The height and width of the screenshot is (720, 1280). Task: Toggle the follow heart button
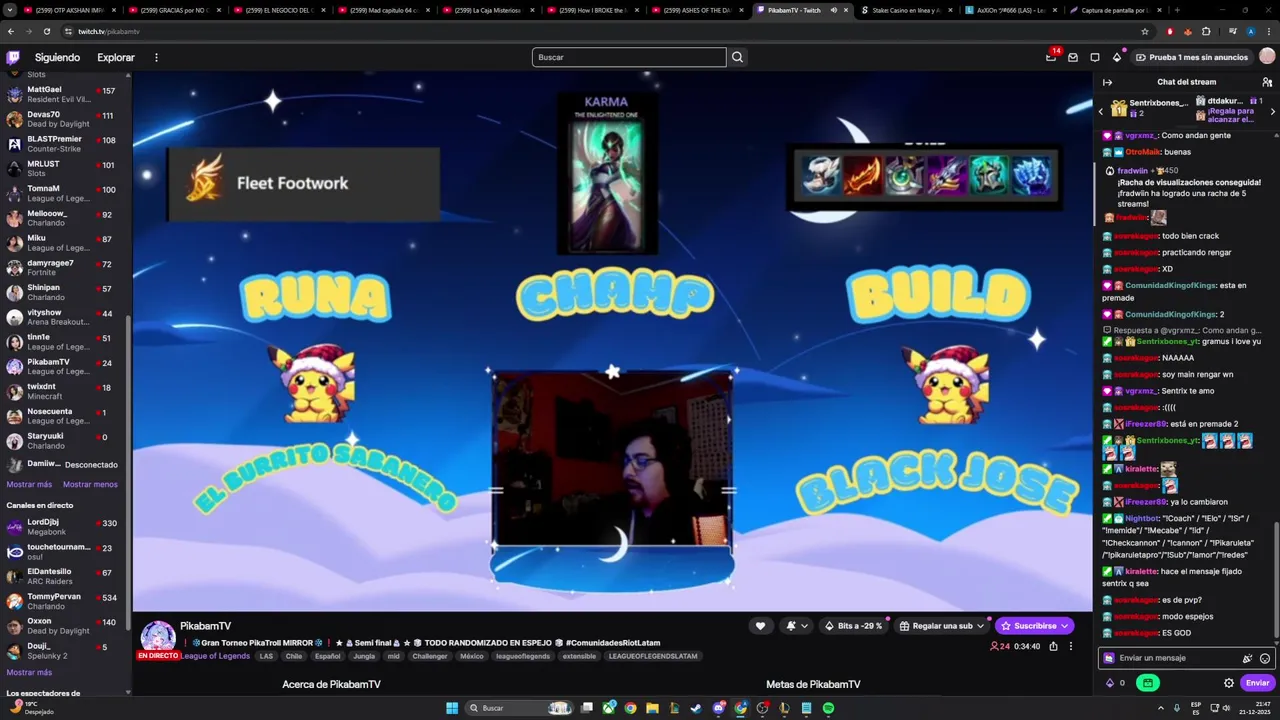click(760, 626)
